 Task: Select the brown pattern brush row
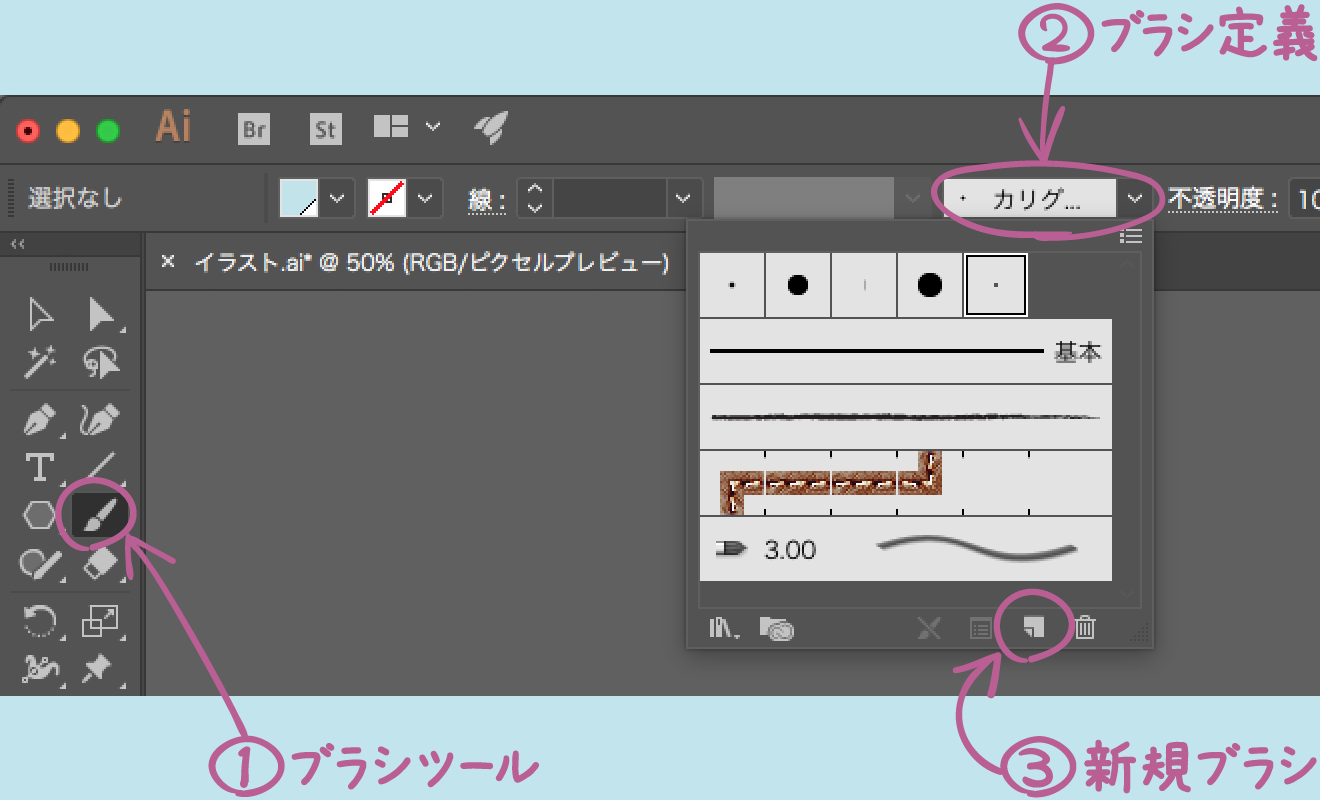[x=906, y=483]
